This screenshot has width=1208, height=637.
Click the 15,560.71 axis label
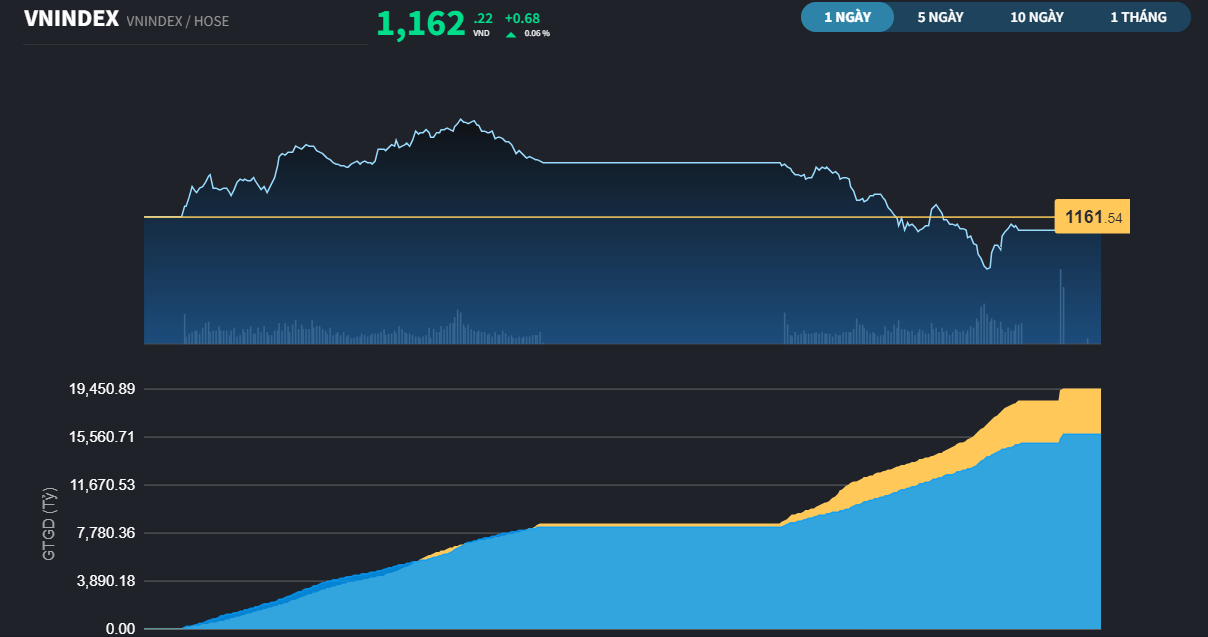(102, 437)
